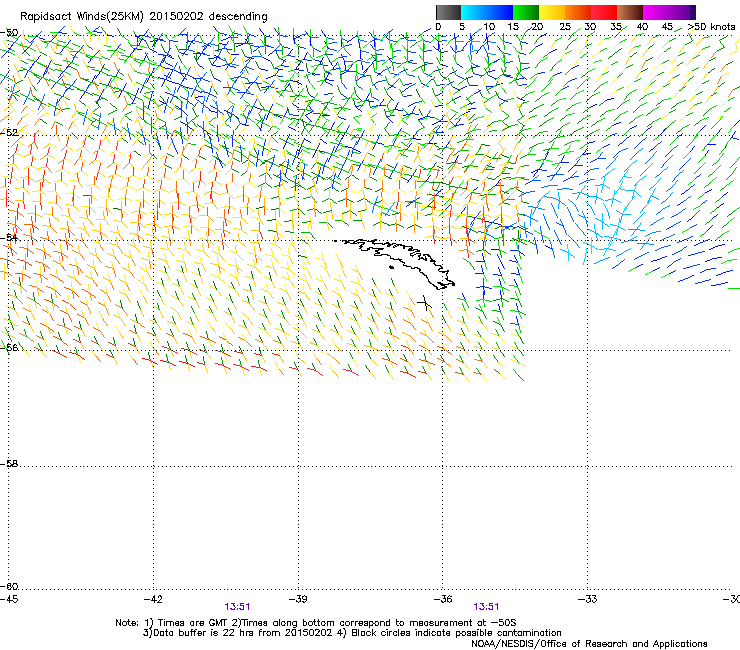Click the '-56' latitude axis label
The height and width of the screenshot is (650, 740).
(x=9, y=347)
